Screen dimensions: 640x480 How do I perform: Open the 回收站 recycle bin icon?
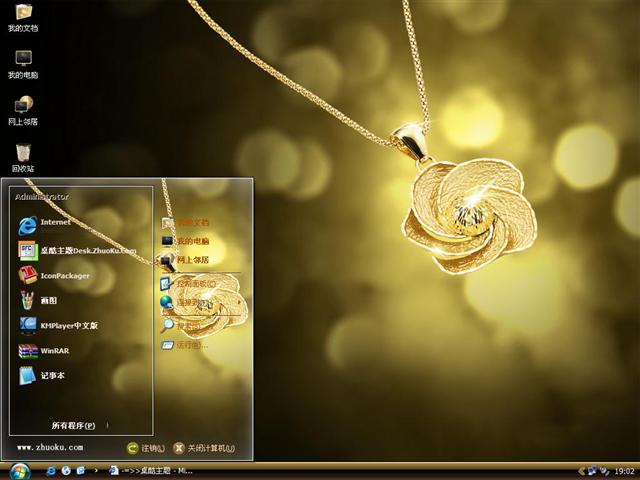pos(22,153)
